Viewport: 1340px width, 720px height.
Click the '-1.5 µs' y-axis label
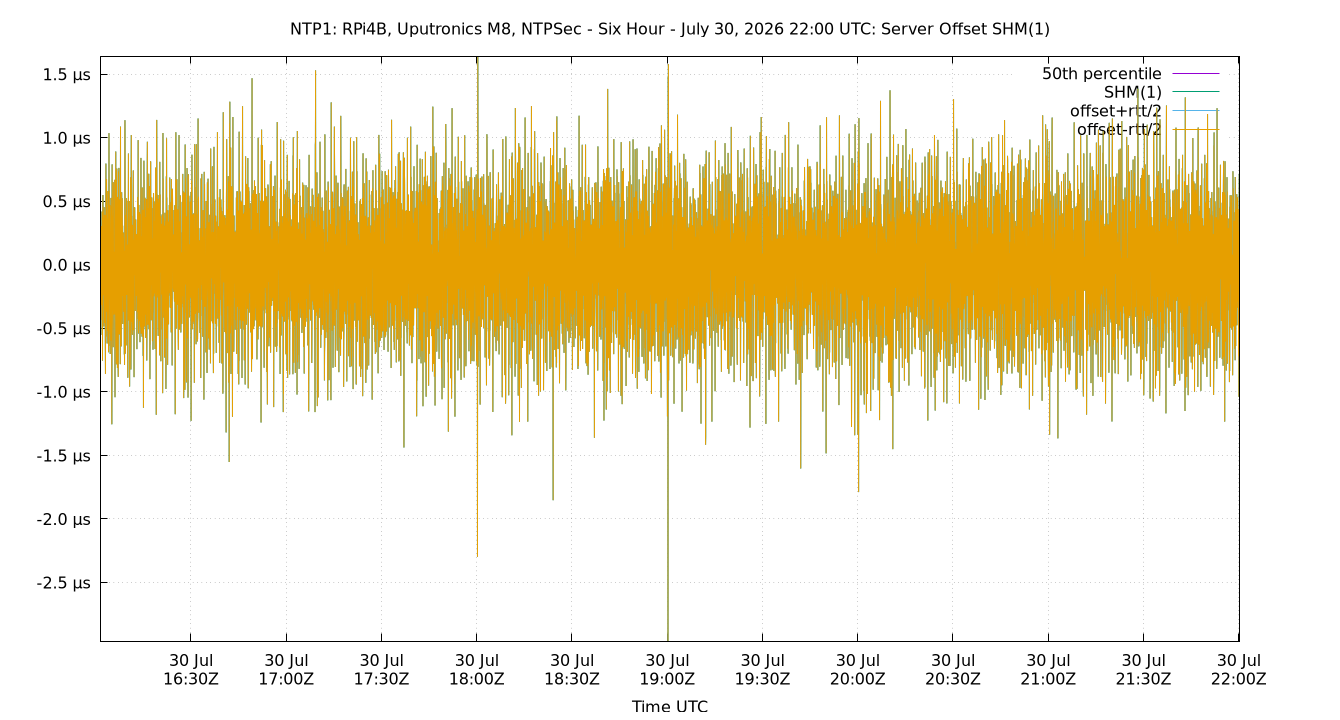66,456
